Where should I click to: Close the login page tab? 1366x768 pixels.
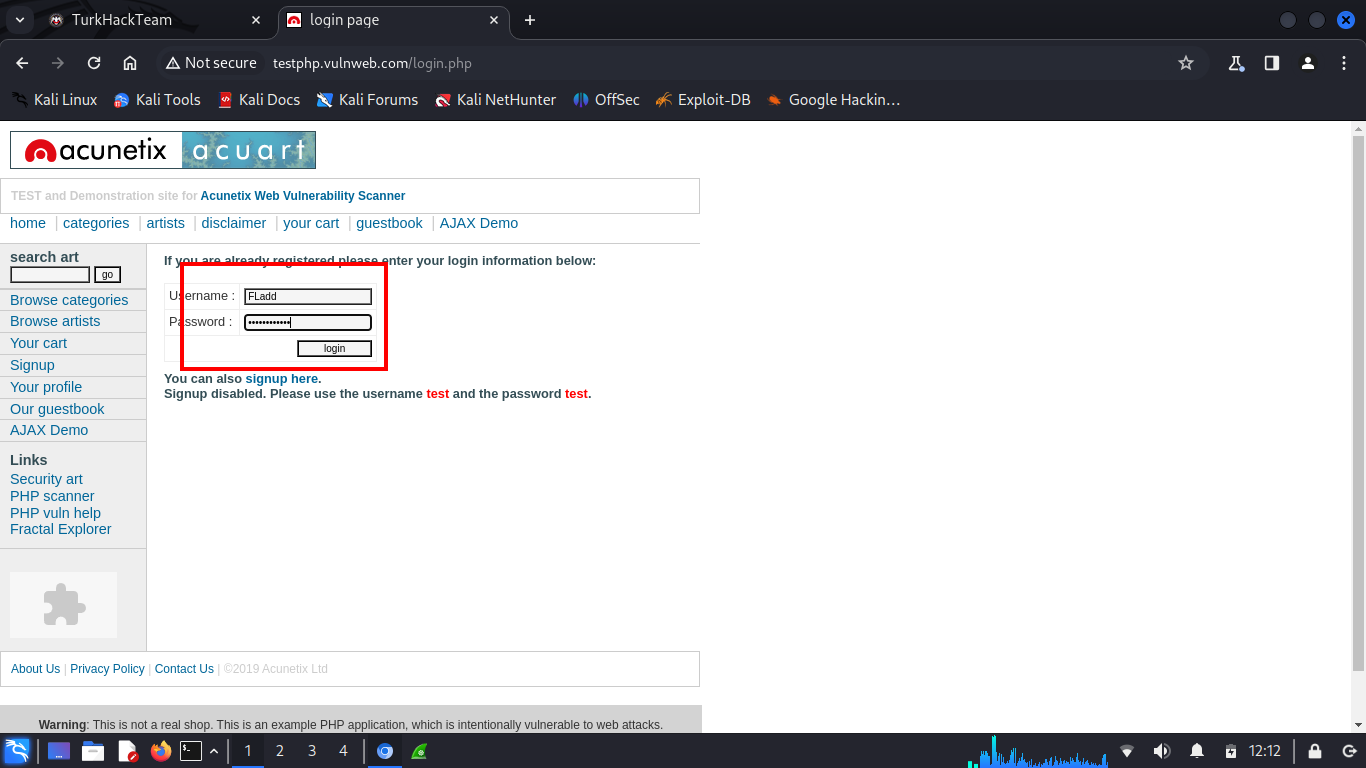(x=494, y=20)
